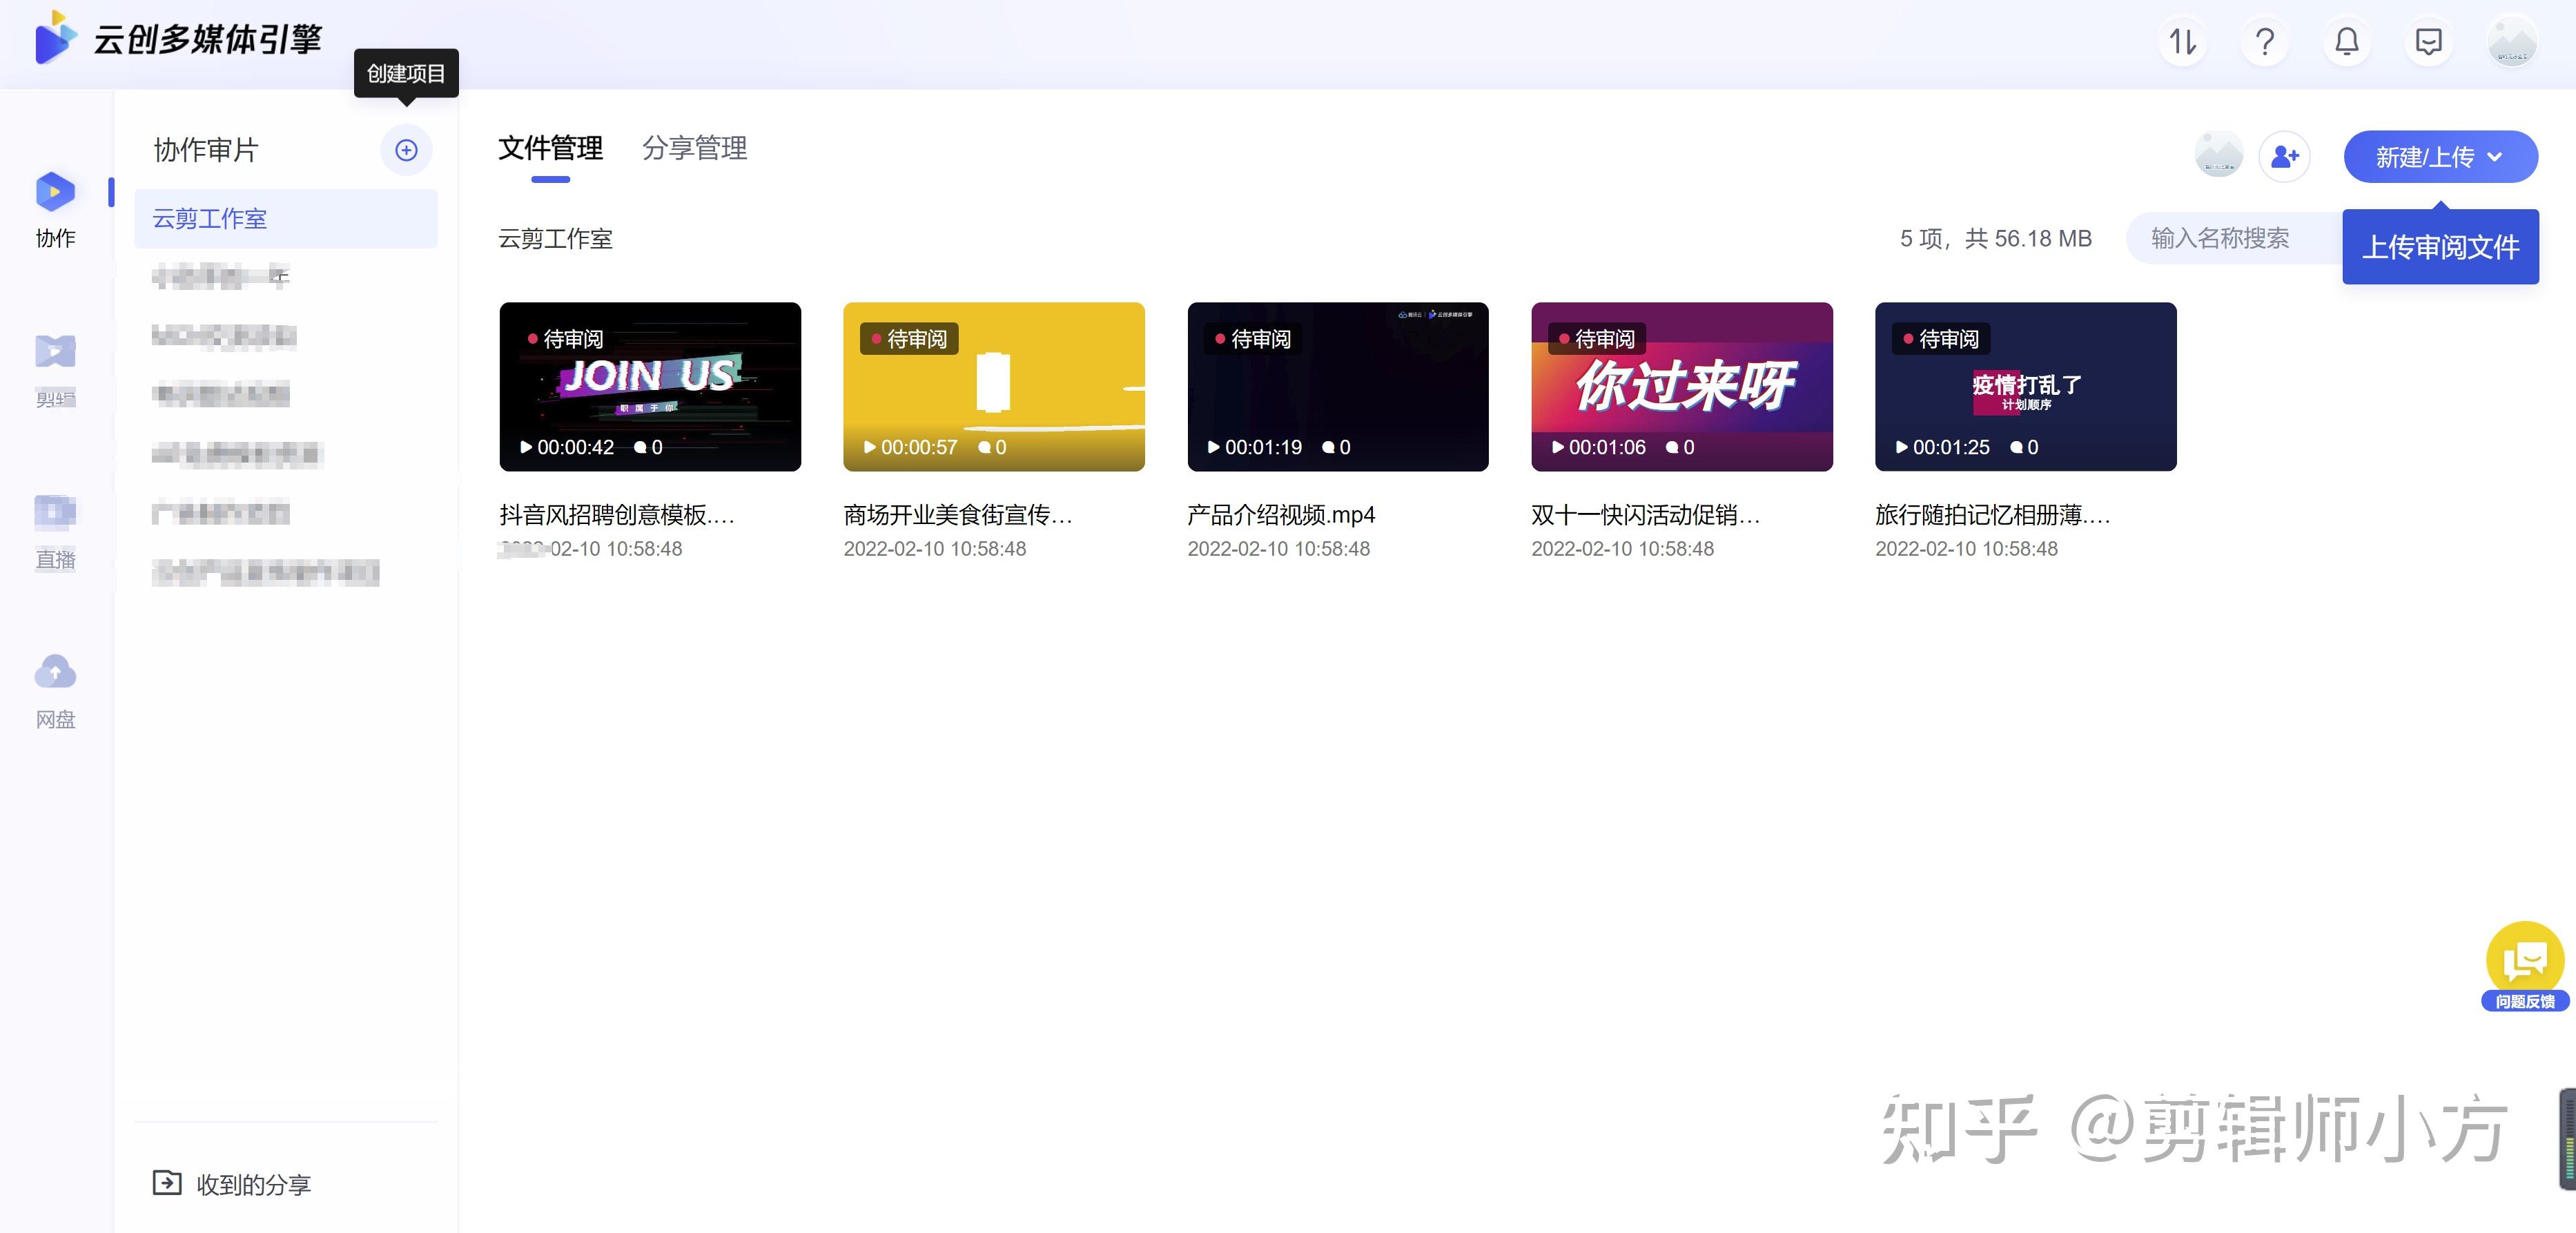Open the notifications bell icon

point(2347,42)
